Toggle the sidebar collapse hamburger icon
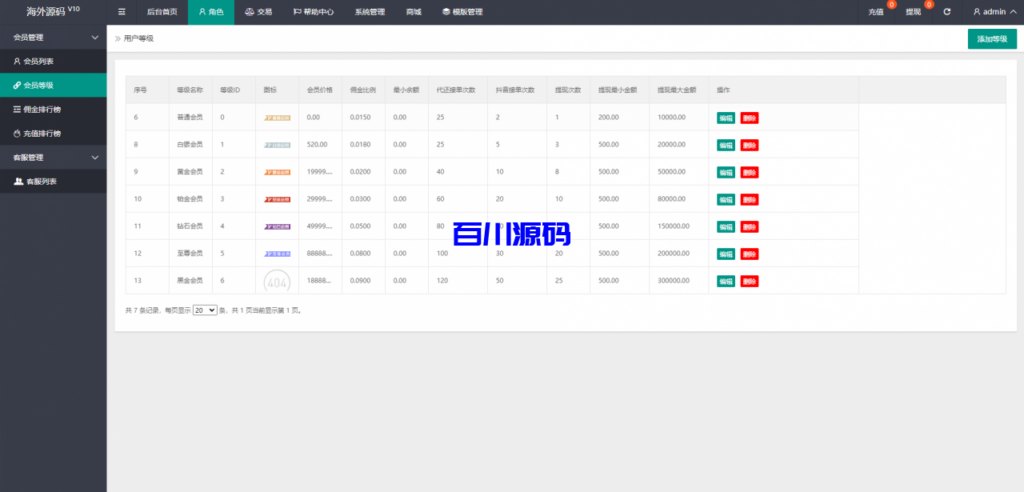Viewport: 1024px width, 492px height. point(121,12)
